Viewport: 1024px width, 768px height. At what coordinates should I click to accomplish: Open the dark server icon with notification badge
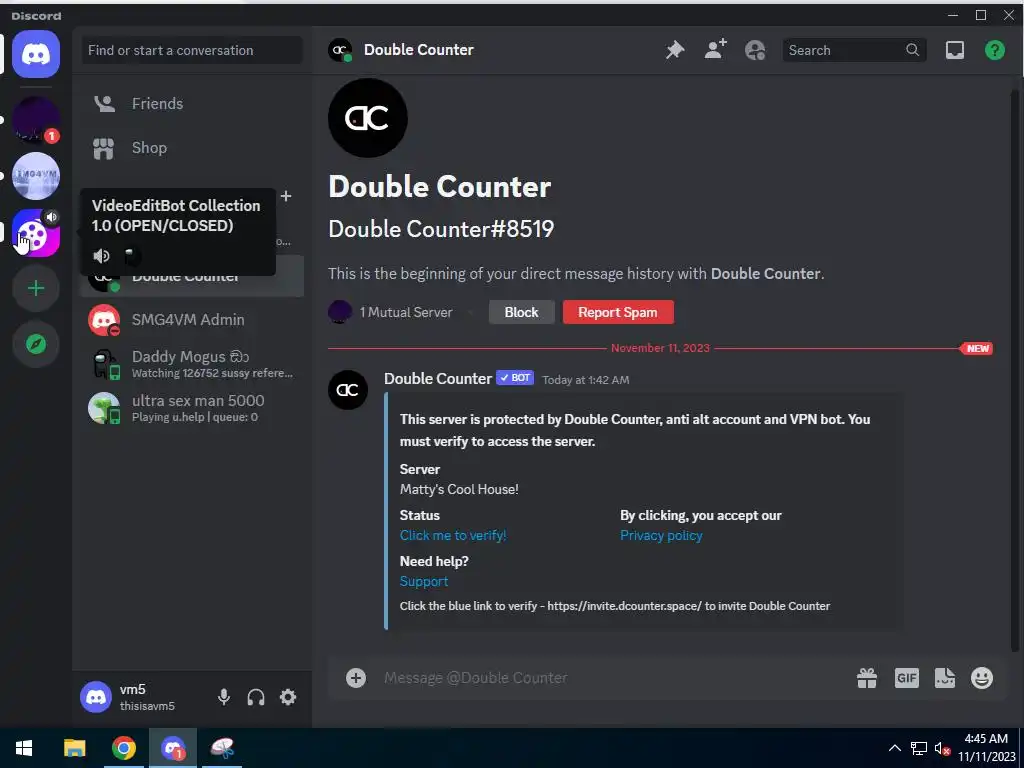pos(36,120)
